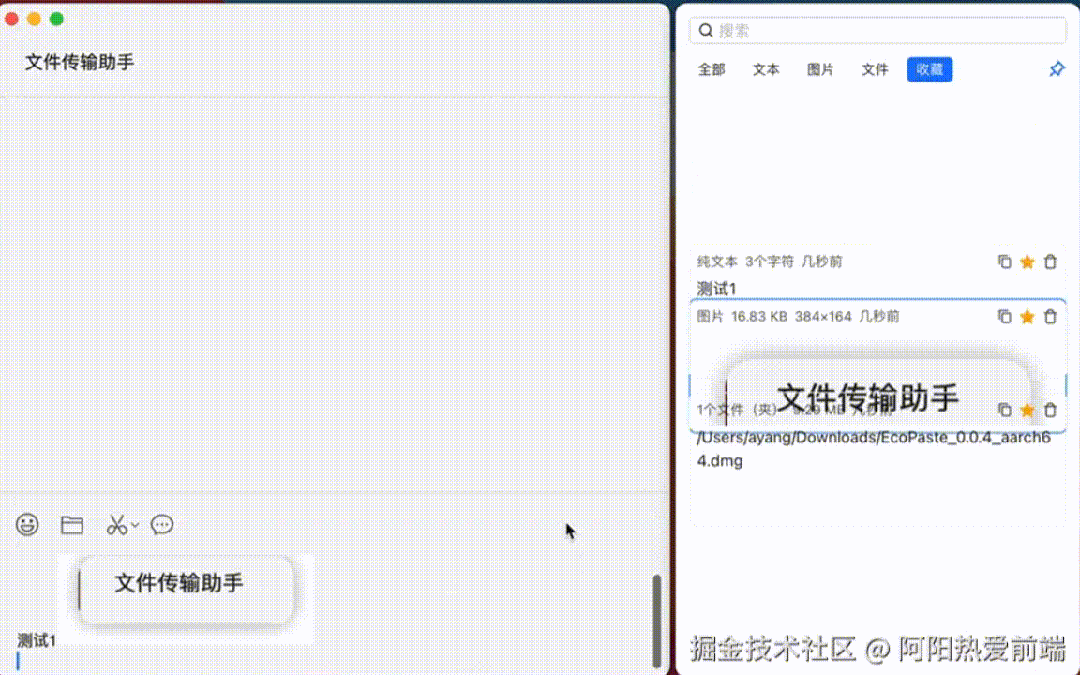Viewport: 1080px width, 675px height.
Task: Click the search magnifier icon
Action: (705, 30)
